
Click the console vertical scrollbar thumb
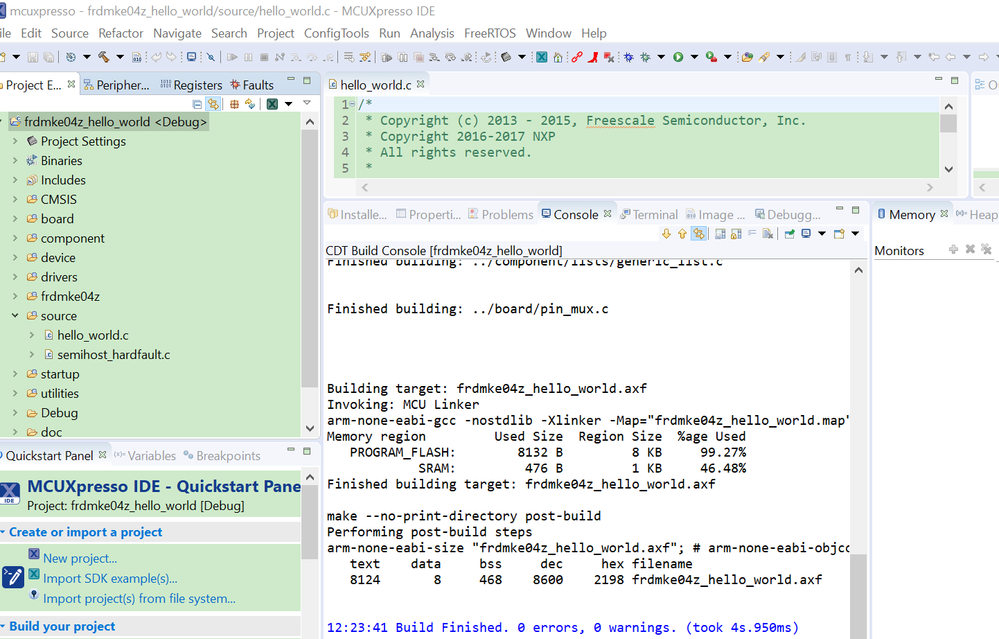[858, 596]
